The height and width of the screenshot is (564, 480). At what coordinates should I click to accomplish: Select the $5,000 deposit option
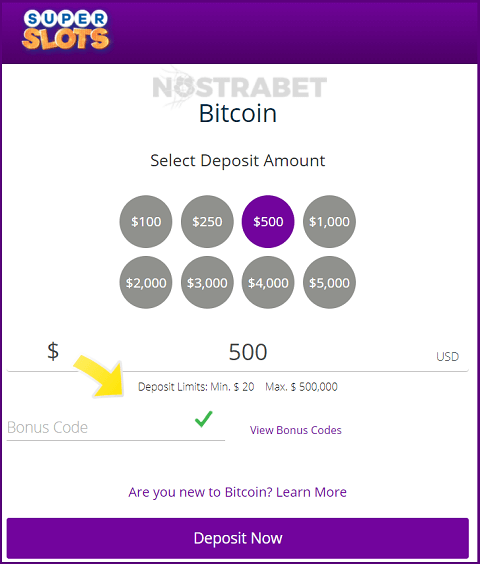tap(329, 283)
